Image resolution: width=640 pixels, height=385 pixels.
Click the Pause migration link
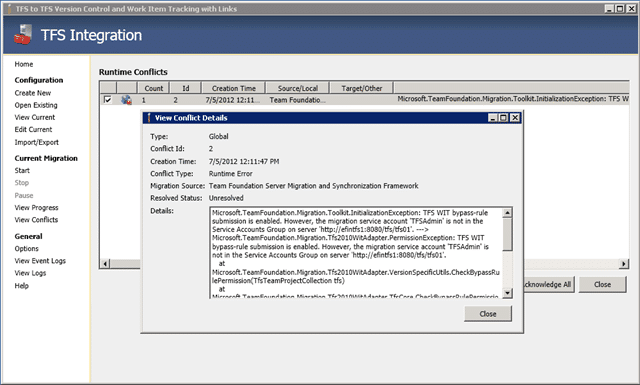pyautogui.click(x=24, y=195)
